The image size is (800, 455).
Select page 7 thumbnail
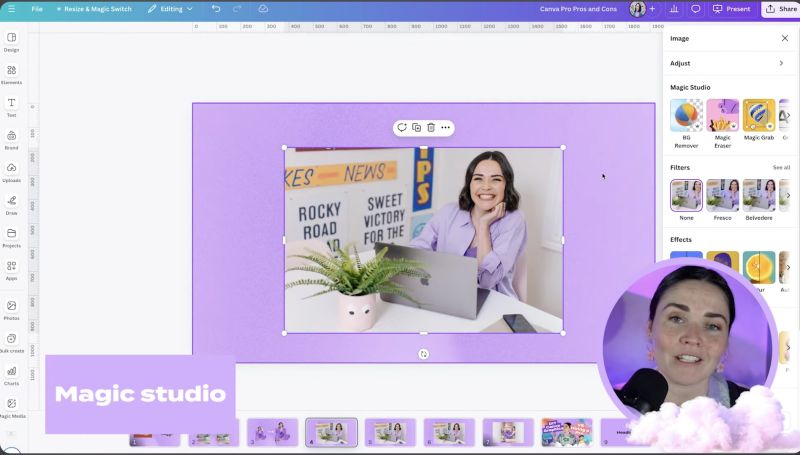[x=508, y=432]
